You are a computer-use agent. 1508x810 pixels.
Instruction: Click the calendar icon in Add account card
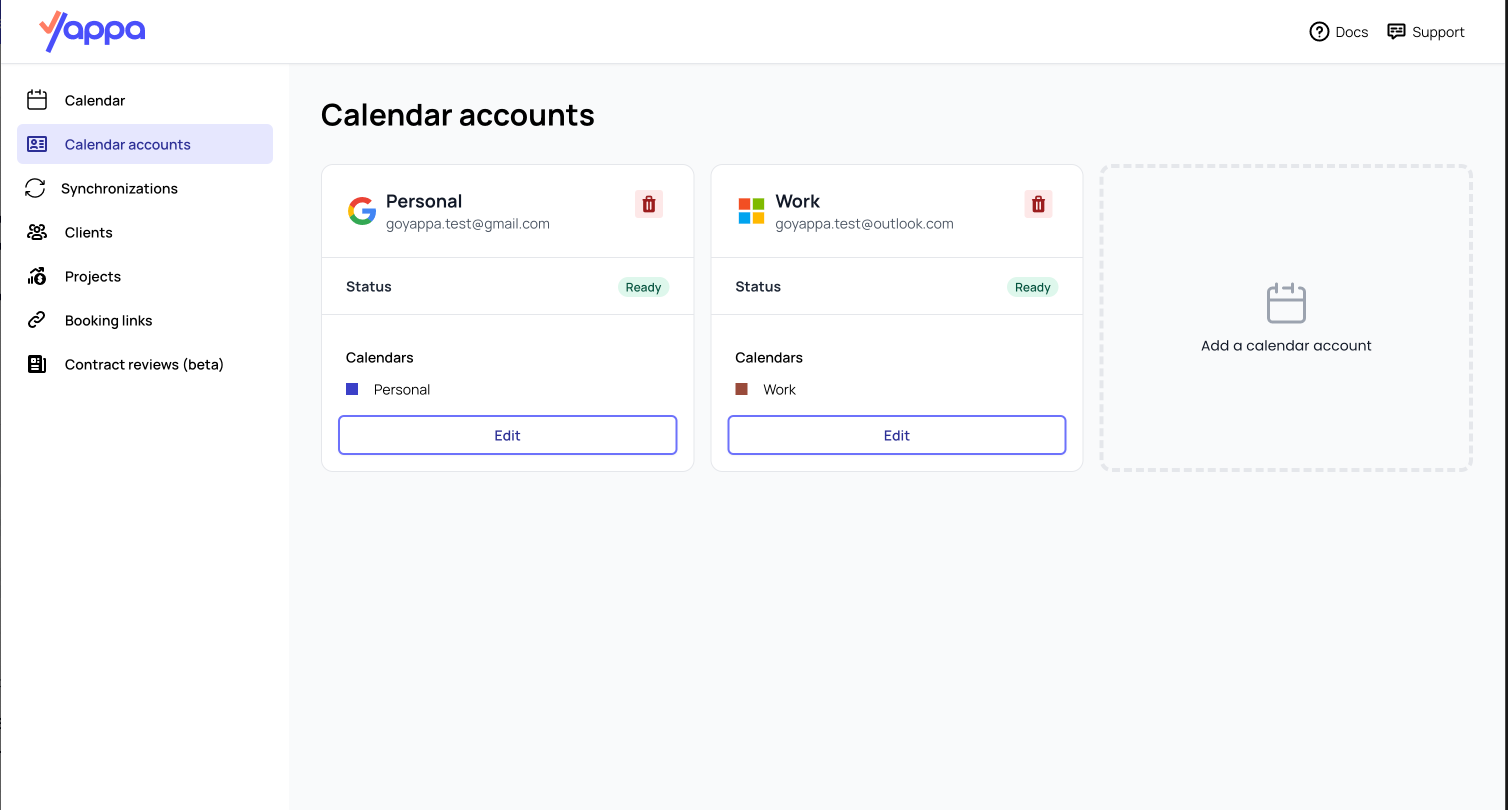tap(1286, 303)
